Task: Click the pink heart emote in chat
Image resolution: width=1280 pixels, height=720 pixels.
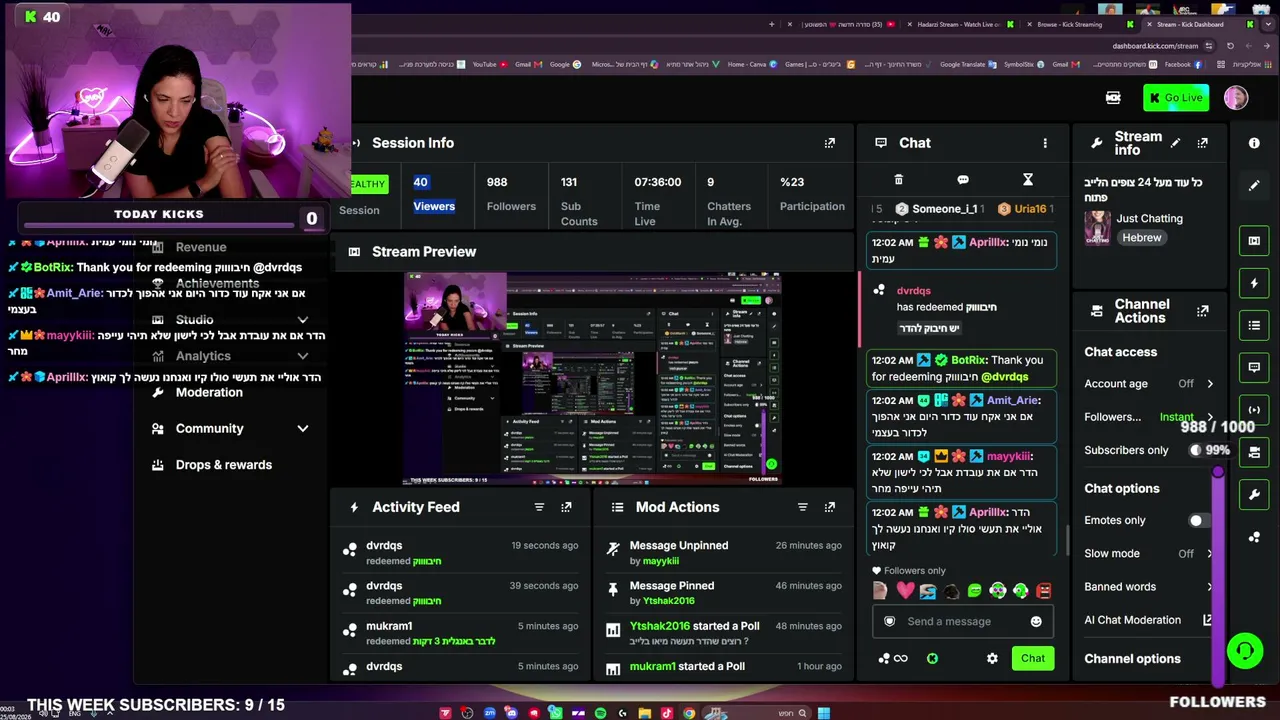Action: click(905, 591)
